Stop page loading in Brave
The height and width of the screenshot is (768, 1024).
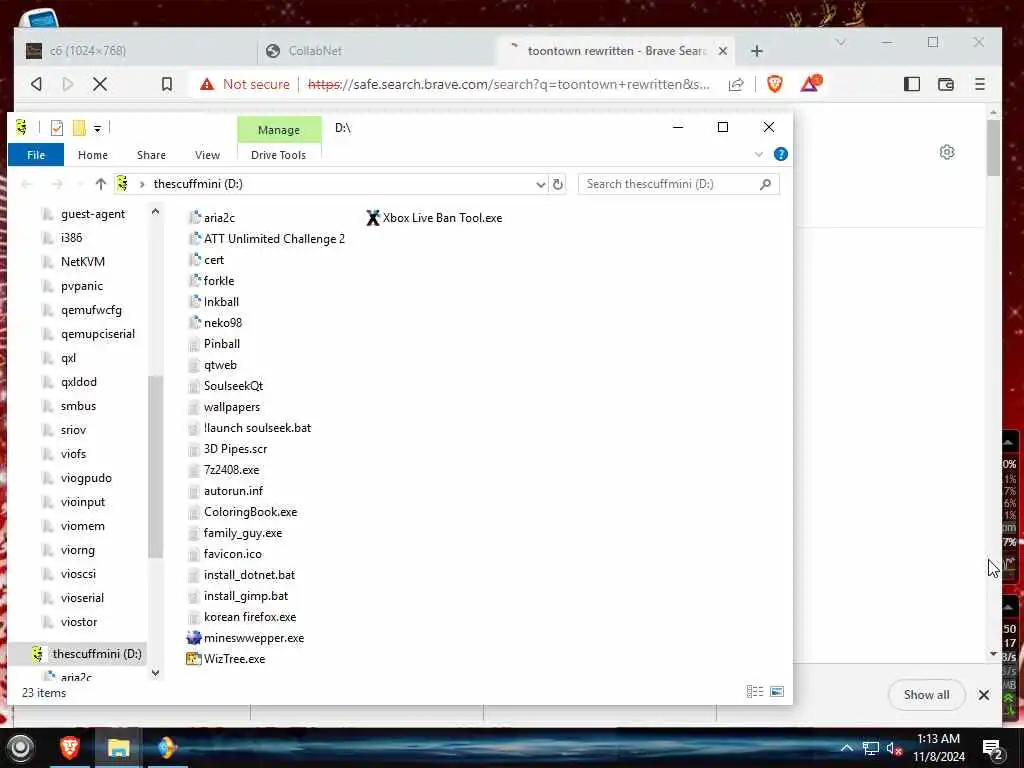[x=100, y=84]
